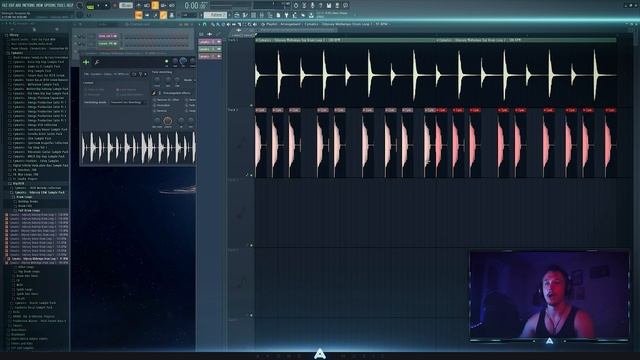Collapse the Full Drum Loops browser folder

[x=28, y=210]
